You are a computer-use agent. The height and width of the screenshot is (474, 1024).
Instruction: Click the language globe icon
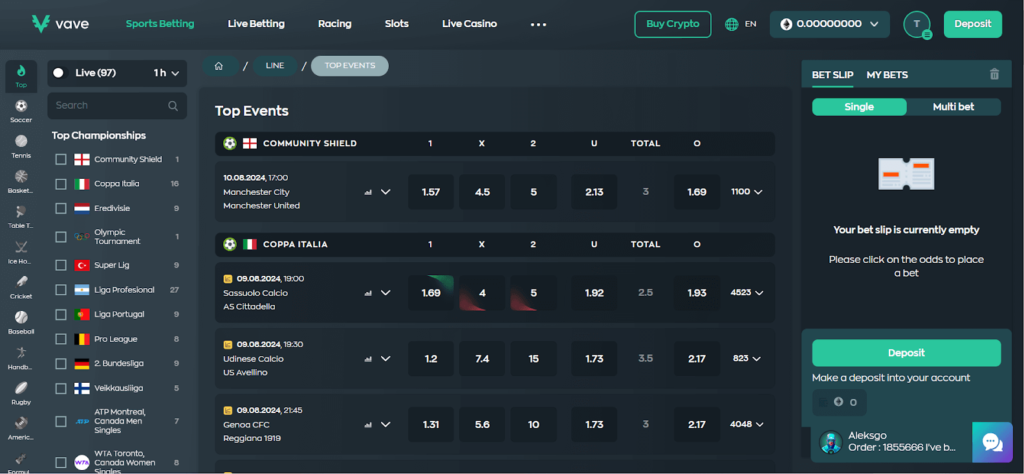pyautogui.click(x=731, y=24)
